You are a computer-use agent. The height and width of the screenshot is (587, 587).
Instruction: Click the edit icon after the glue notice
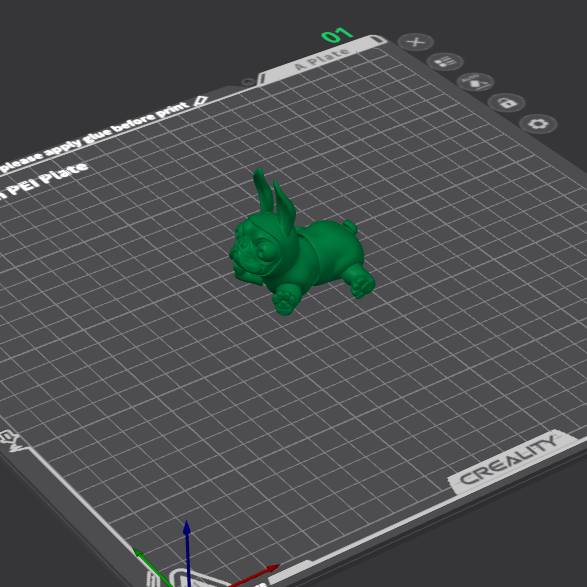(201, 101)
